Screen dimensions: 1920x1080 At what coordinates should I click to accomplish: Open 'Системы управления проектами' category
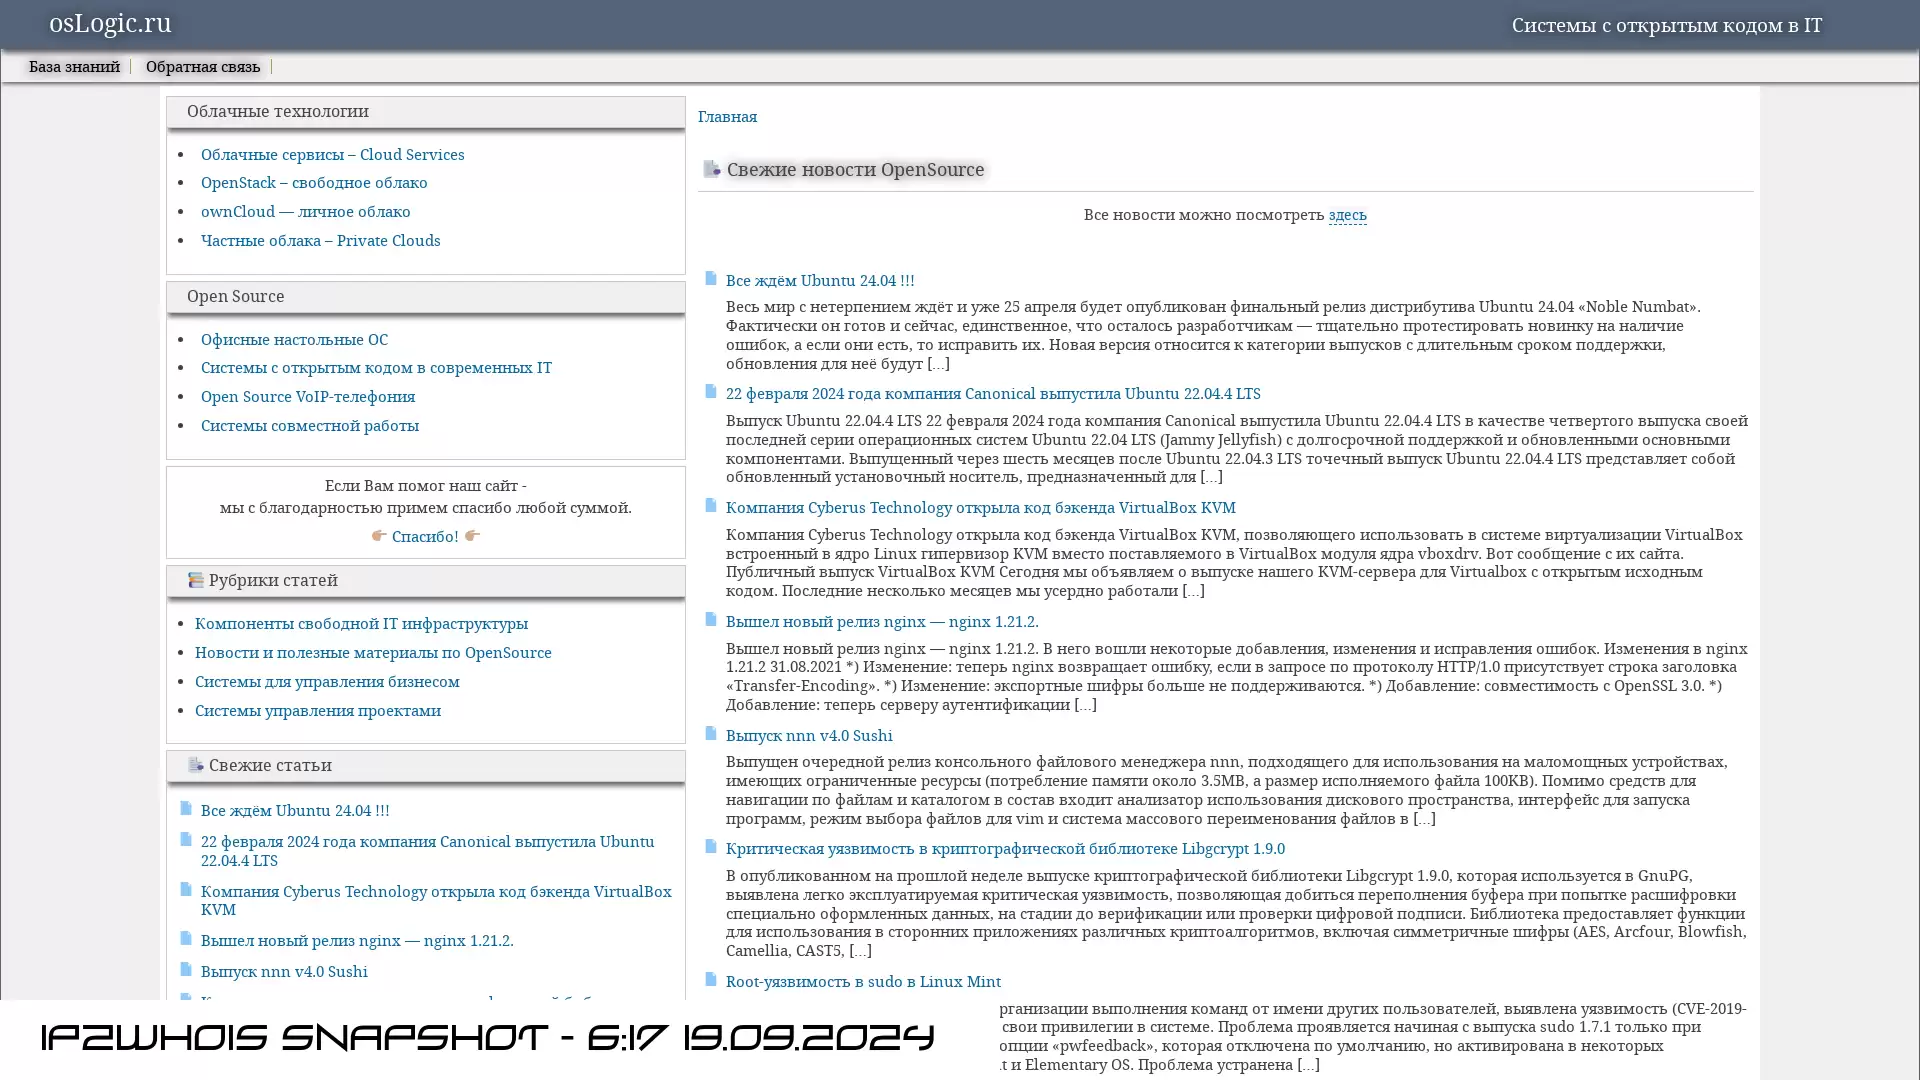click(x=318, y=711)
